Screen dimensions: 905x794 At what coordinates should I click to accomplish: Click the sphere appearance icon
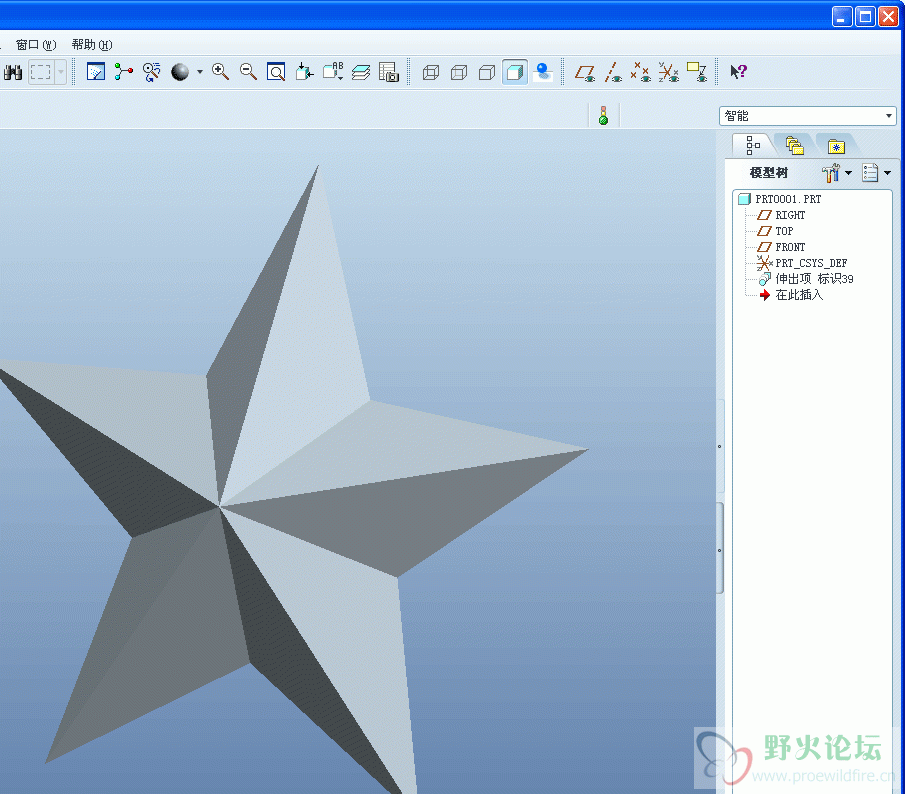(x=180, y=72)
